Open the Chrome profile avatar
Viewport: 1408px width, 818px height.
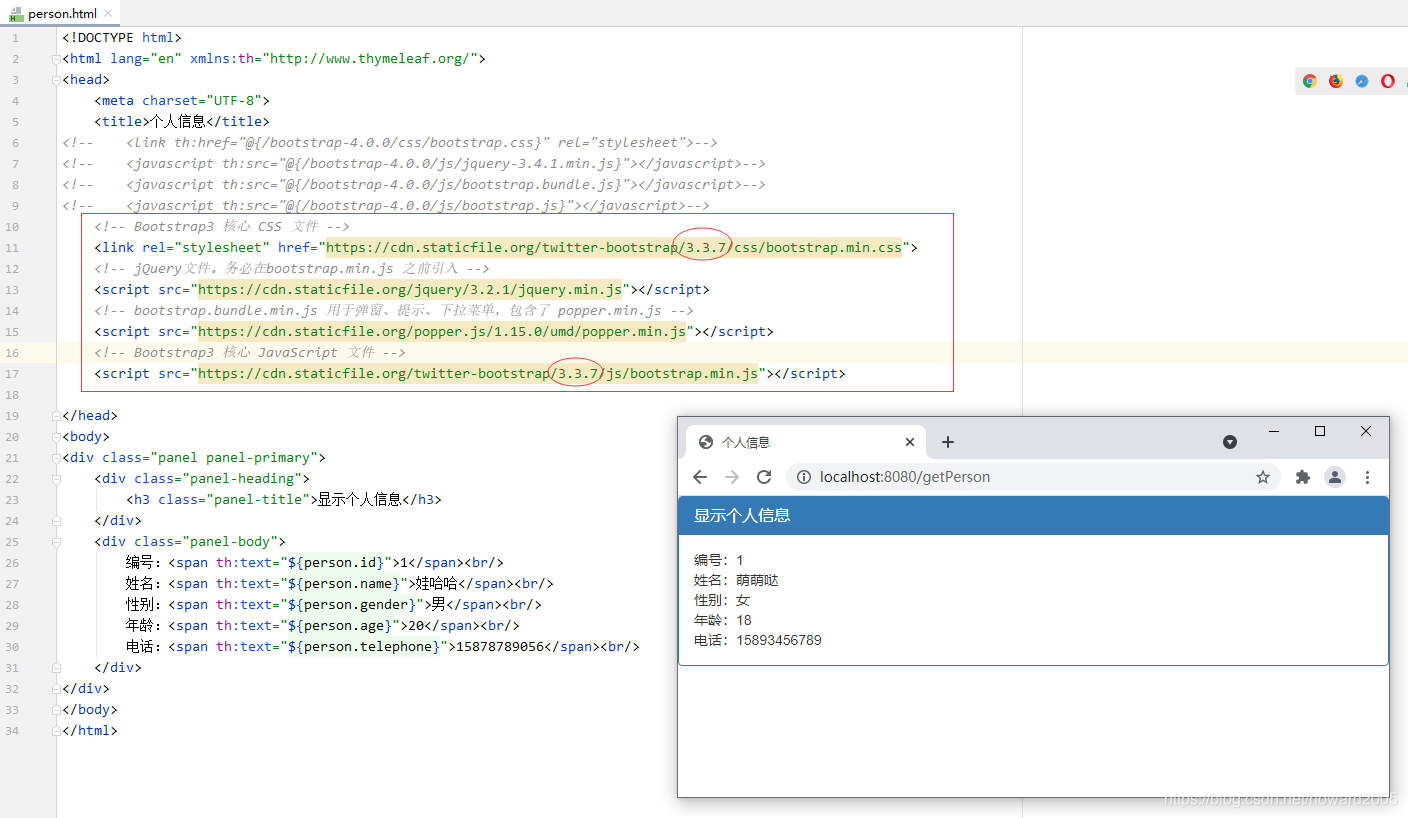1335,477
